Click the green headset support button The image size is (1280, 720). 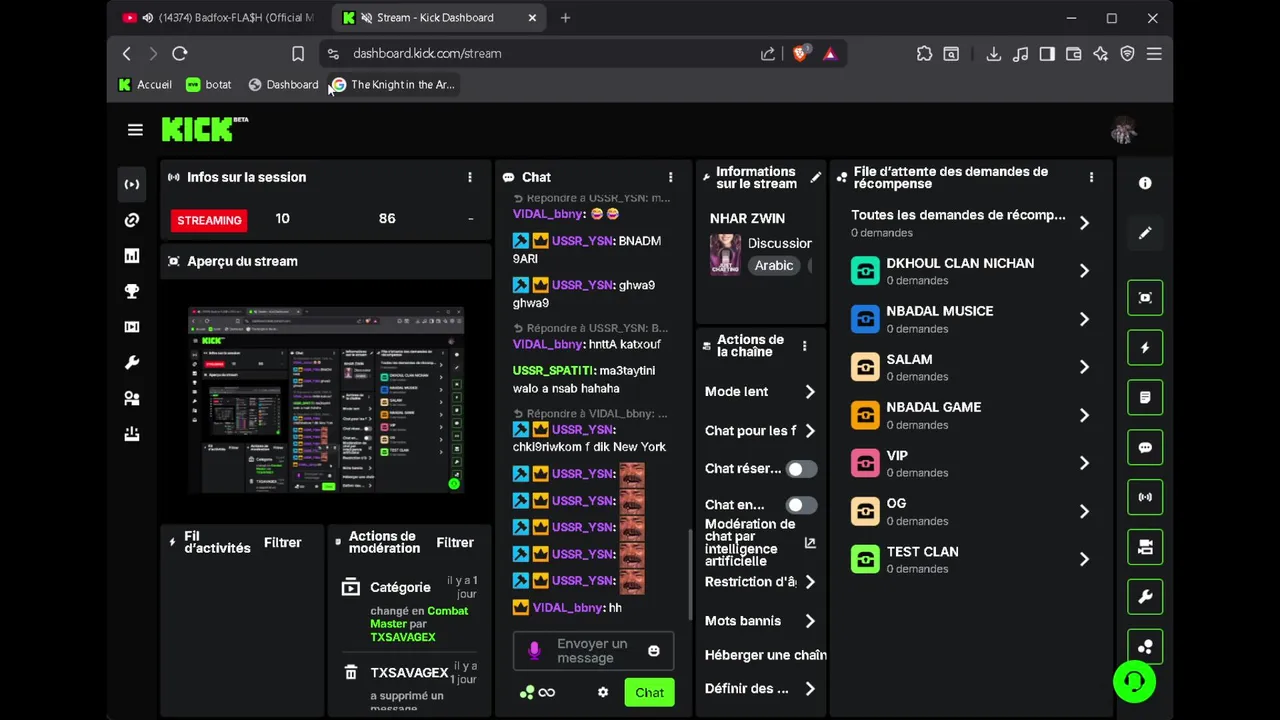click(x=1134, y=682)
